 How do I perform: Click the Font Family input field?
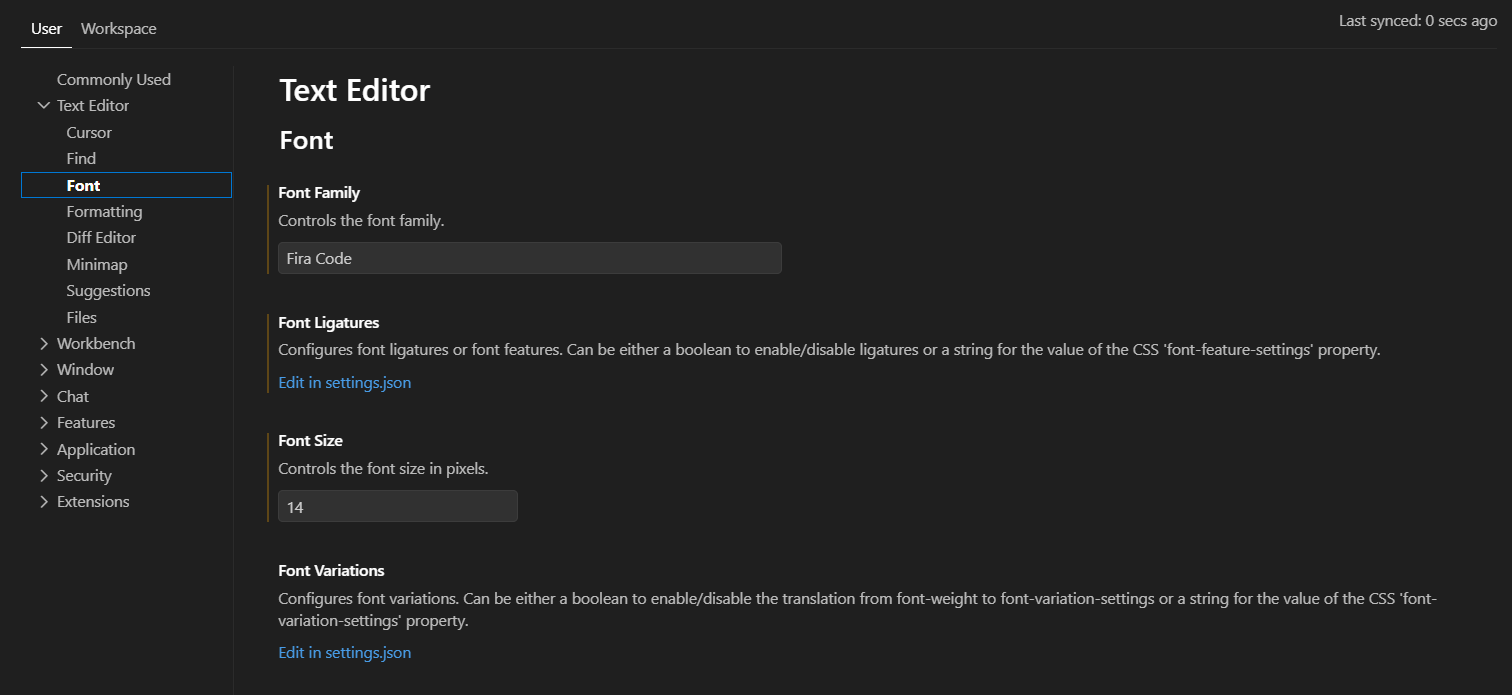click(530, 258)
